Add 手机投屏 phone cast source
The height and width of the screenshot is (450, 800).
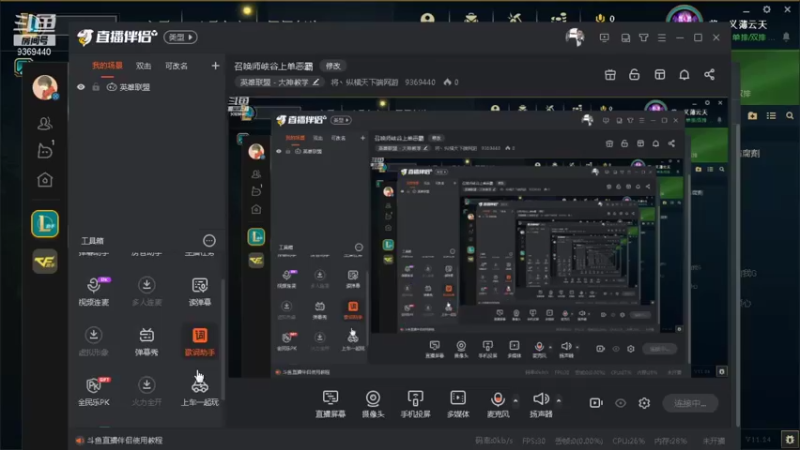[415, 404]
